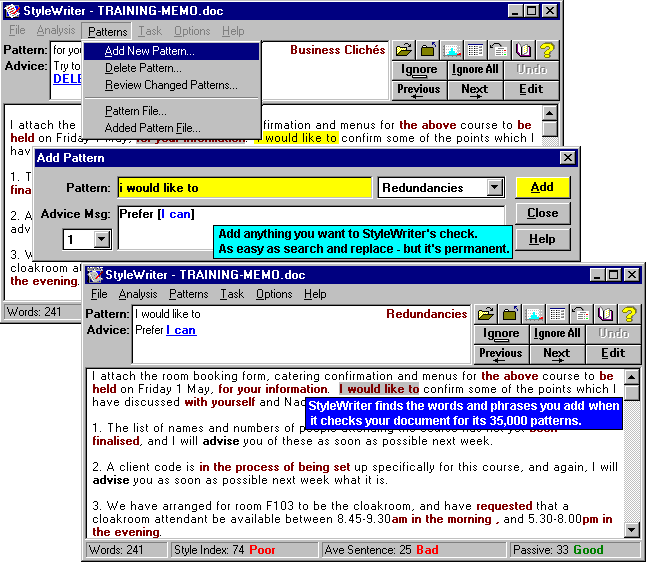Click Edit button in lower window
Viewport: 649px width, 564px height.
(x=613, y=354)
